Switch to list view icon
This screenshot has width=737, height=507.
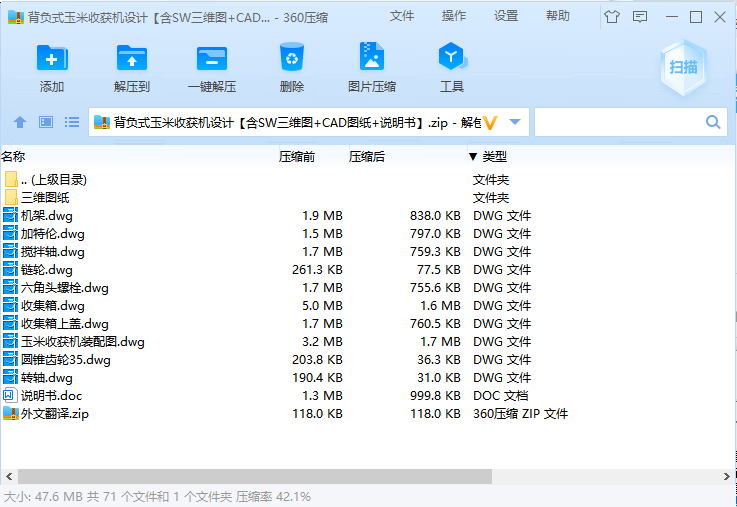(x=71, y=122)
